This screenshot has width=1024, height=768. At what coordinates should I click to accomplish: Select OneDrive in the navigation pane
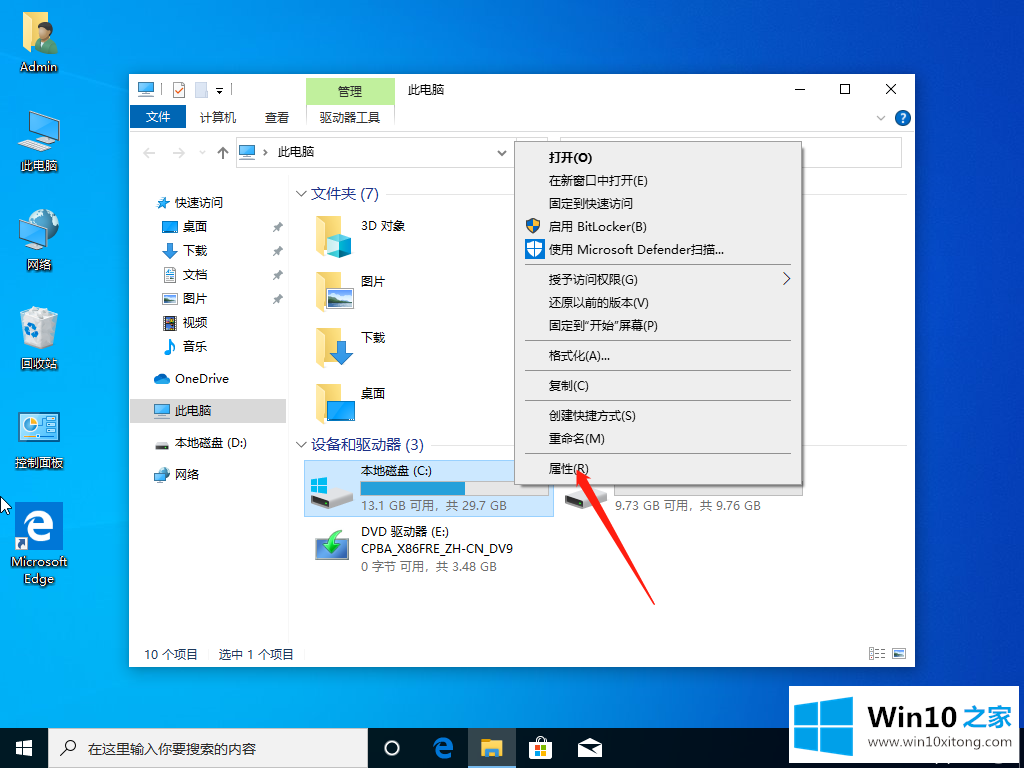201,379
